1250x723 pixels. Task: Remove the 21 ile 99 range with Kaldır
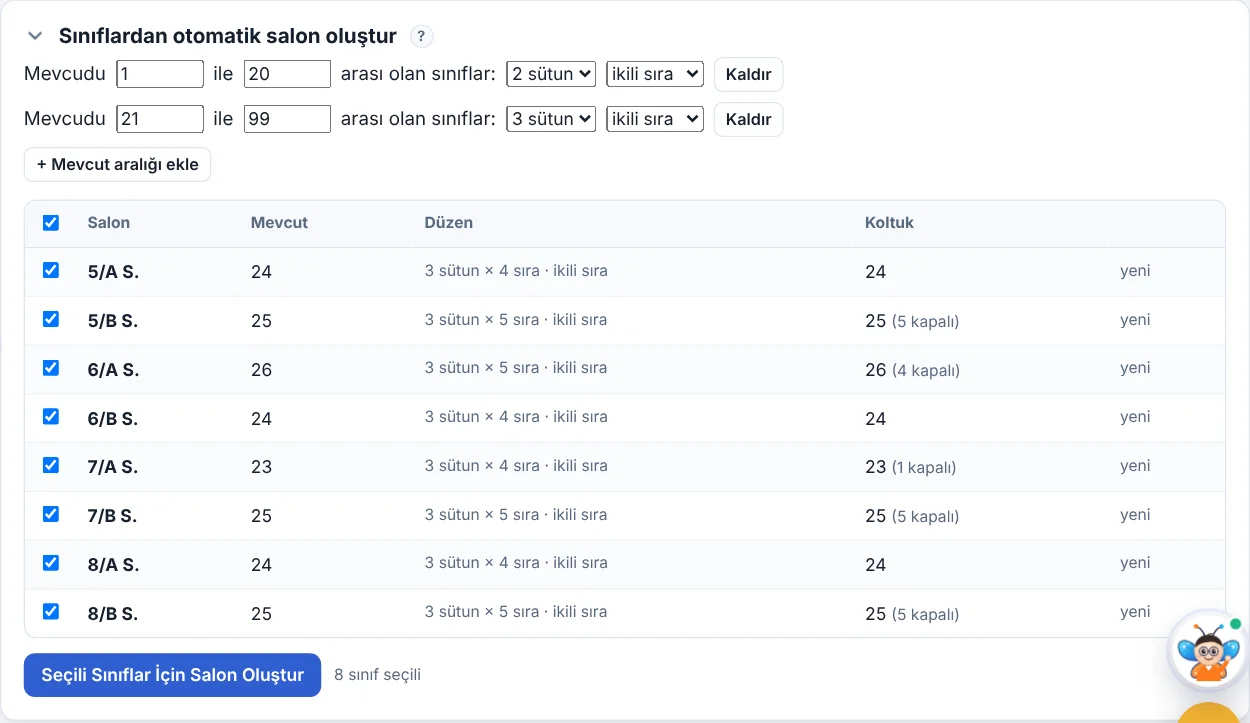click(x=748, y=120)
